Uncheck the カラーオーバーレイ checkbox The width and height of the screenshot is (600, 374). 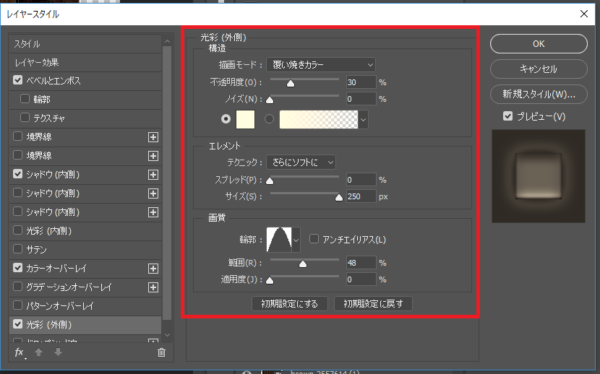click(18, 268)
